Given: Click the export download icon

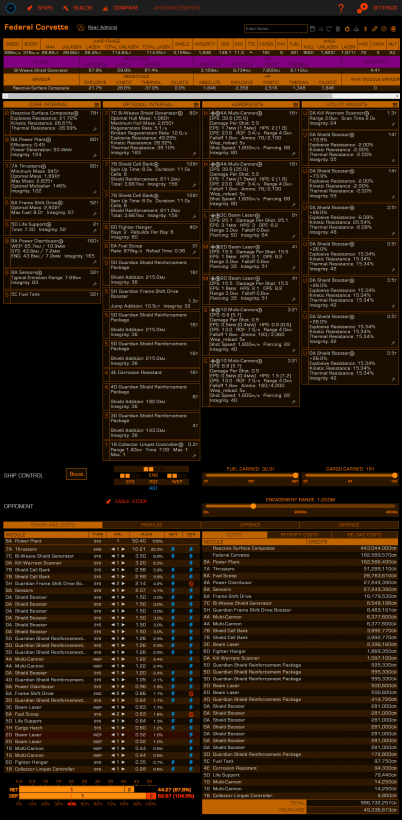Looking at the screenshot, I should pyautogui.click(x=355, y=29).
